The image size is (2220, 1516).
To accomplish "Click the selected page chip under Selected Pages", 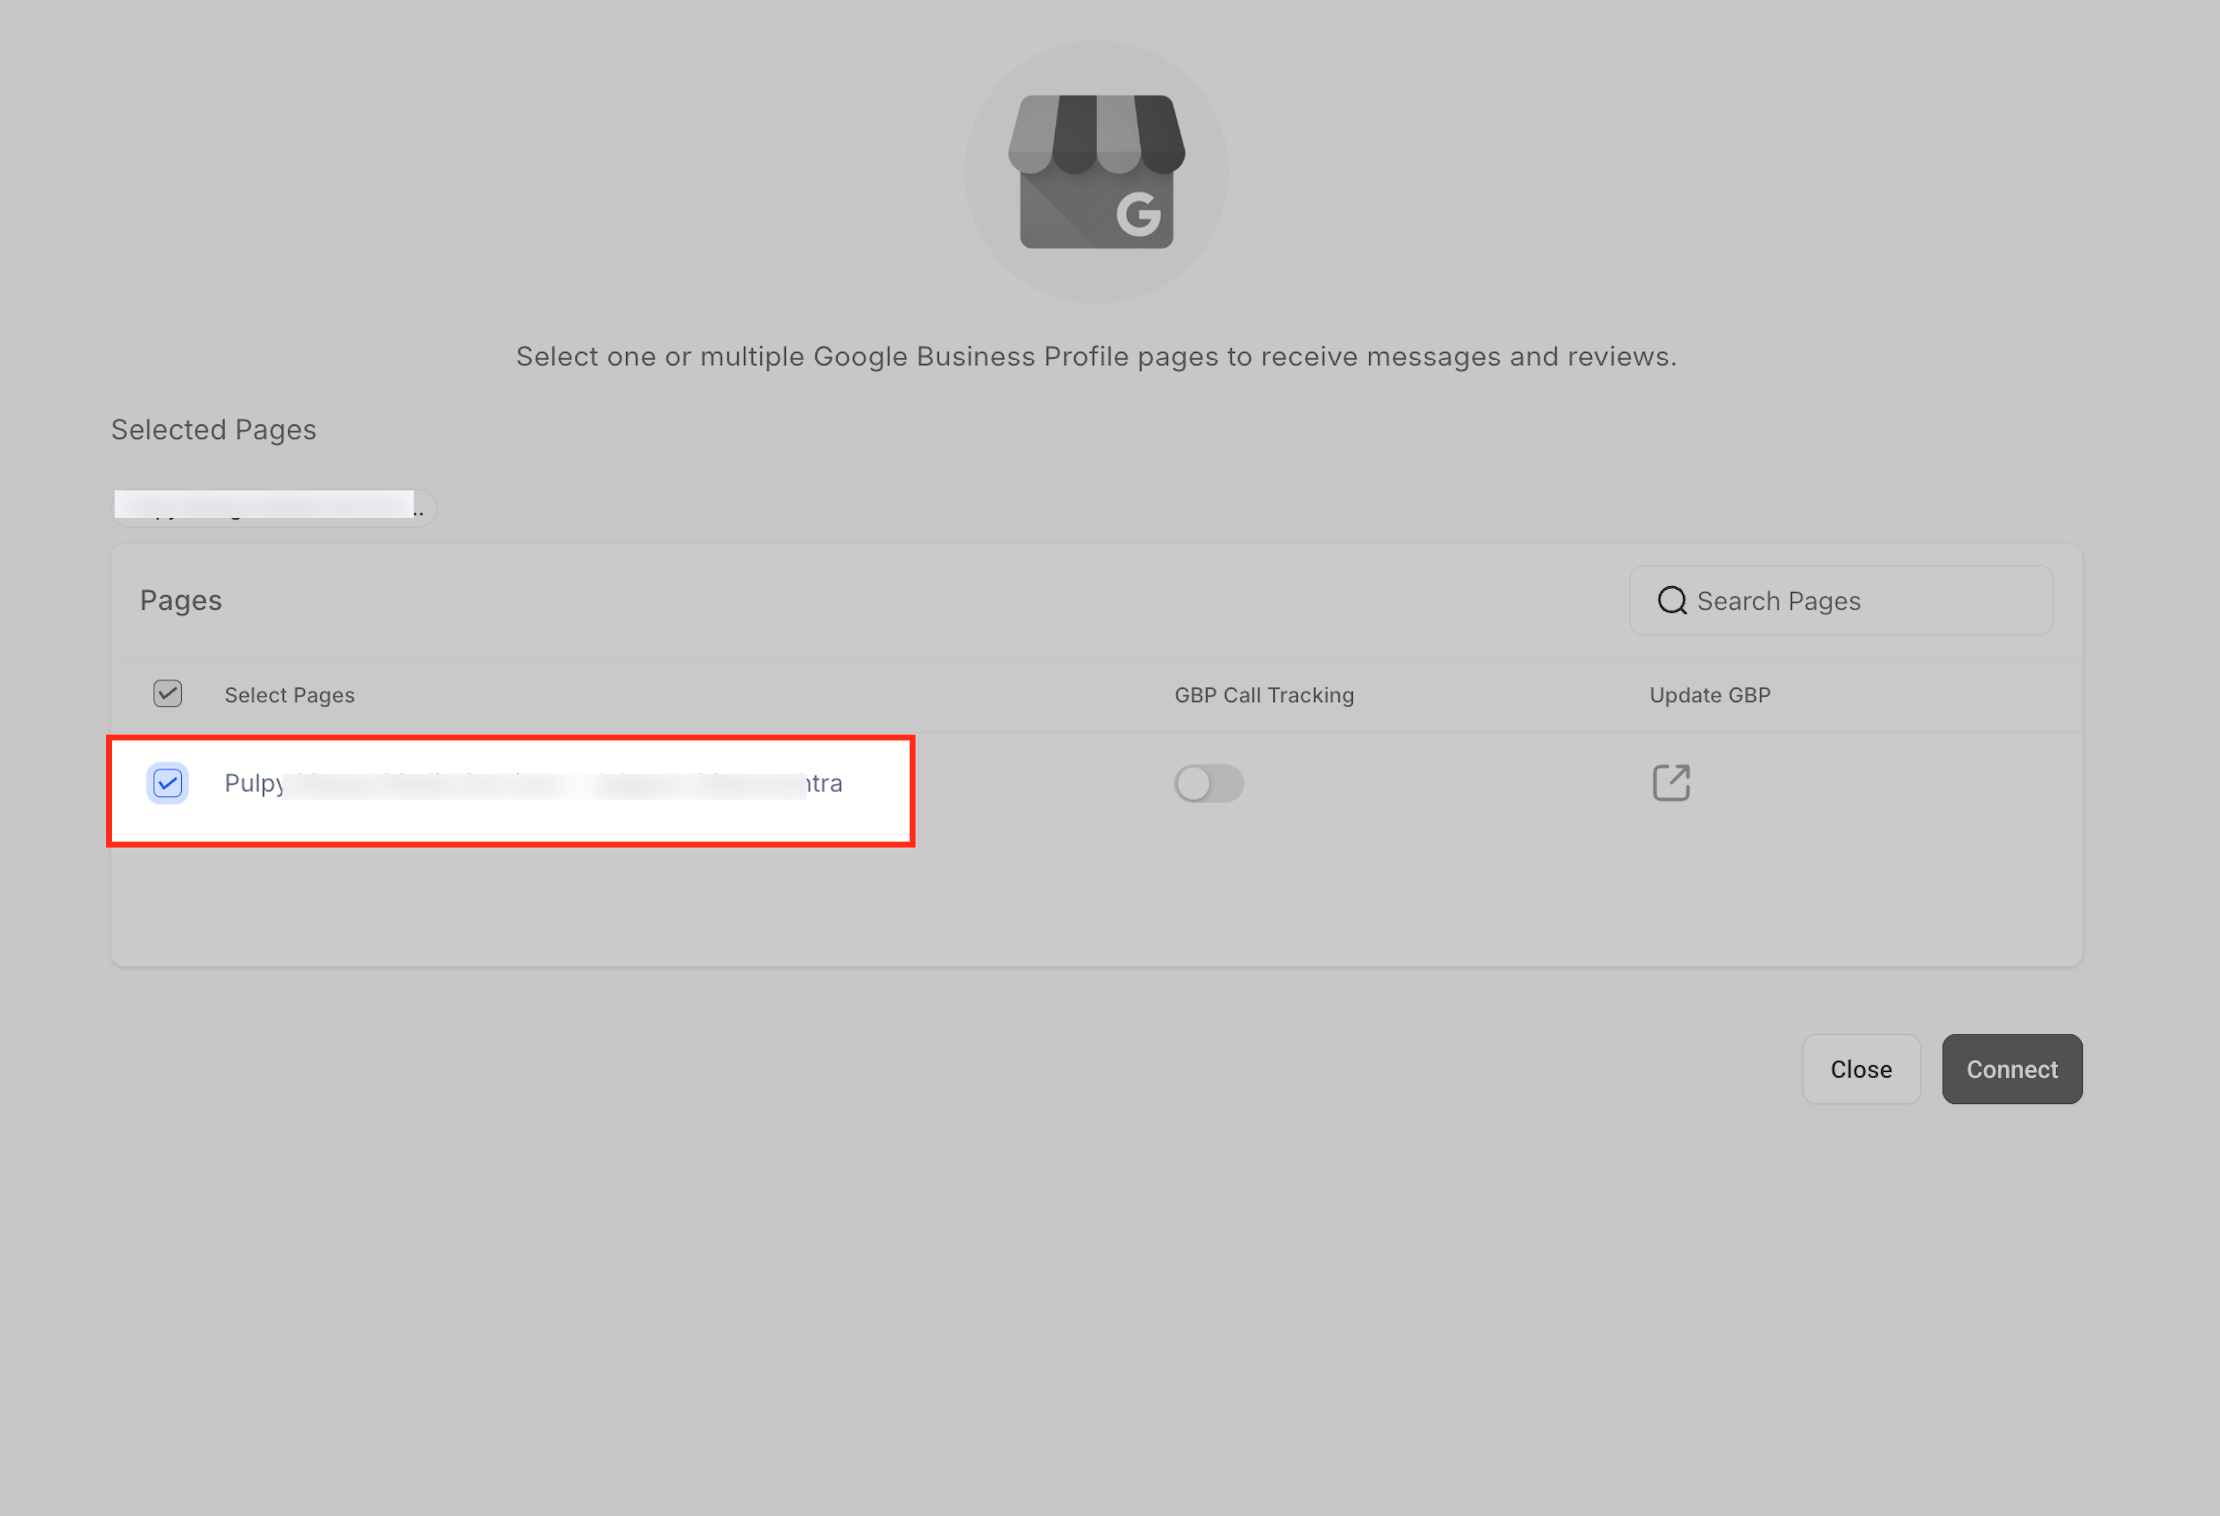I will tap(273, 506).
